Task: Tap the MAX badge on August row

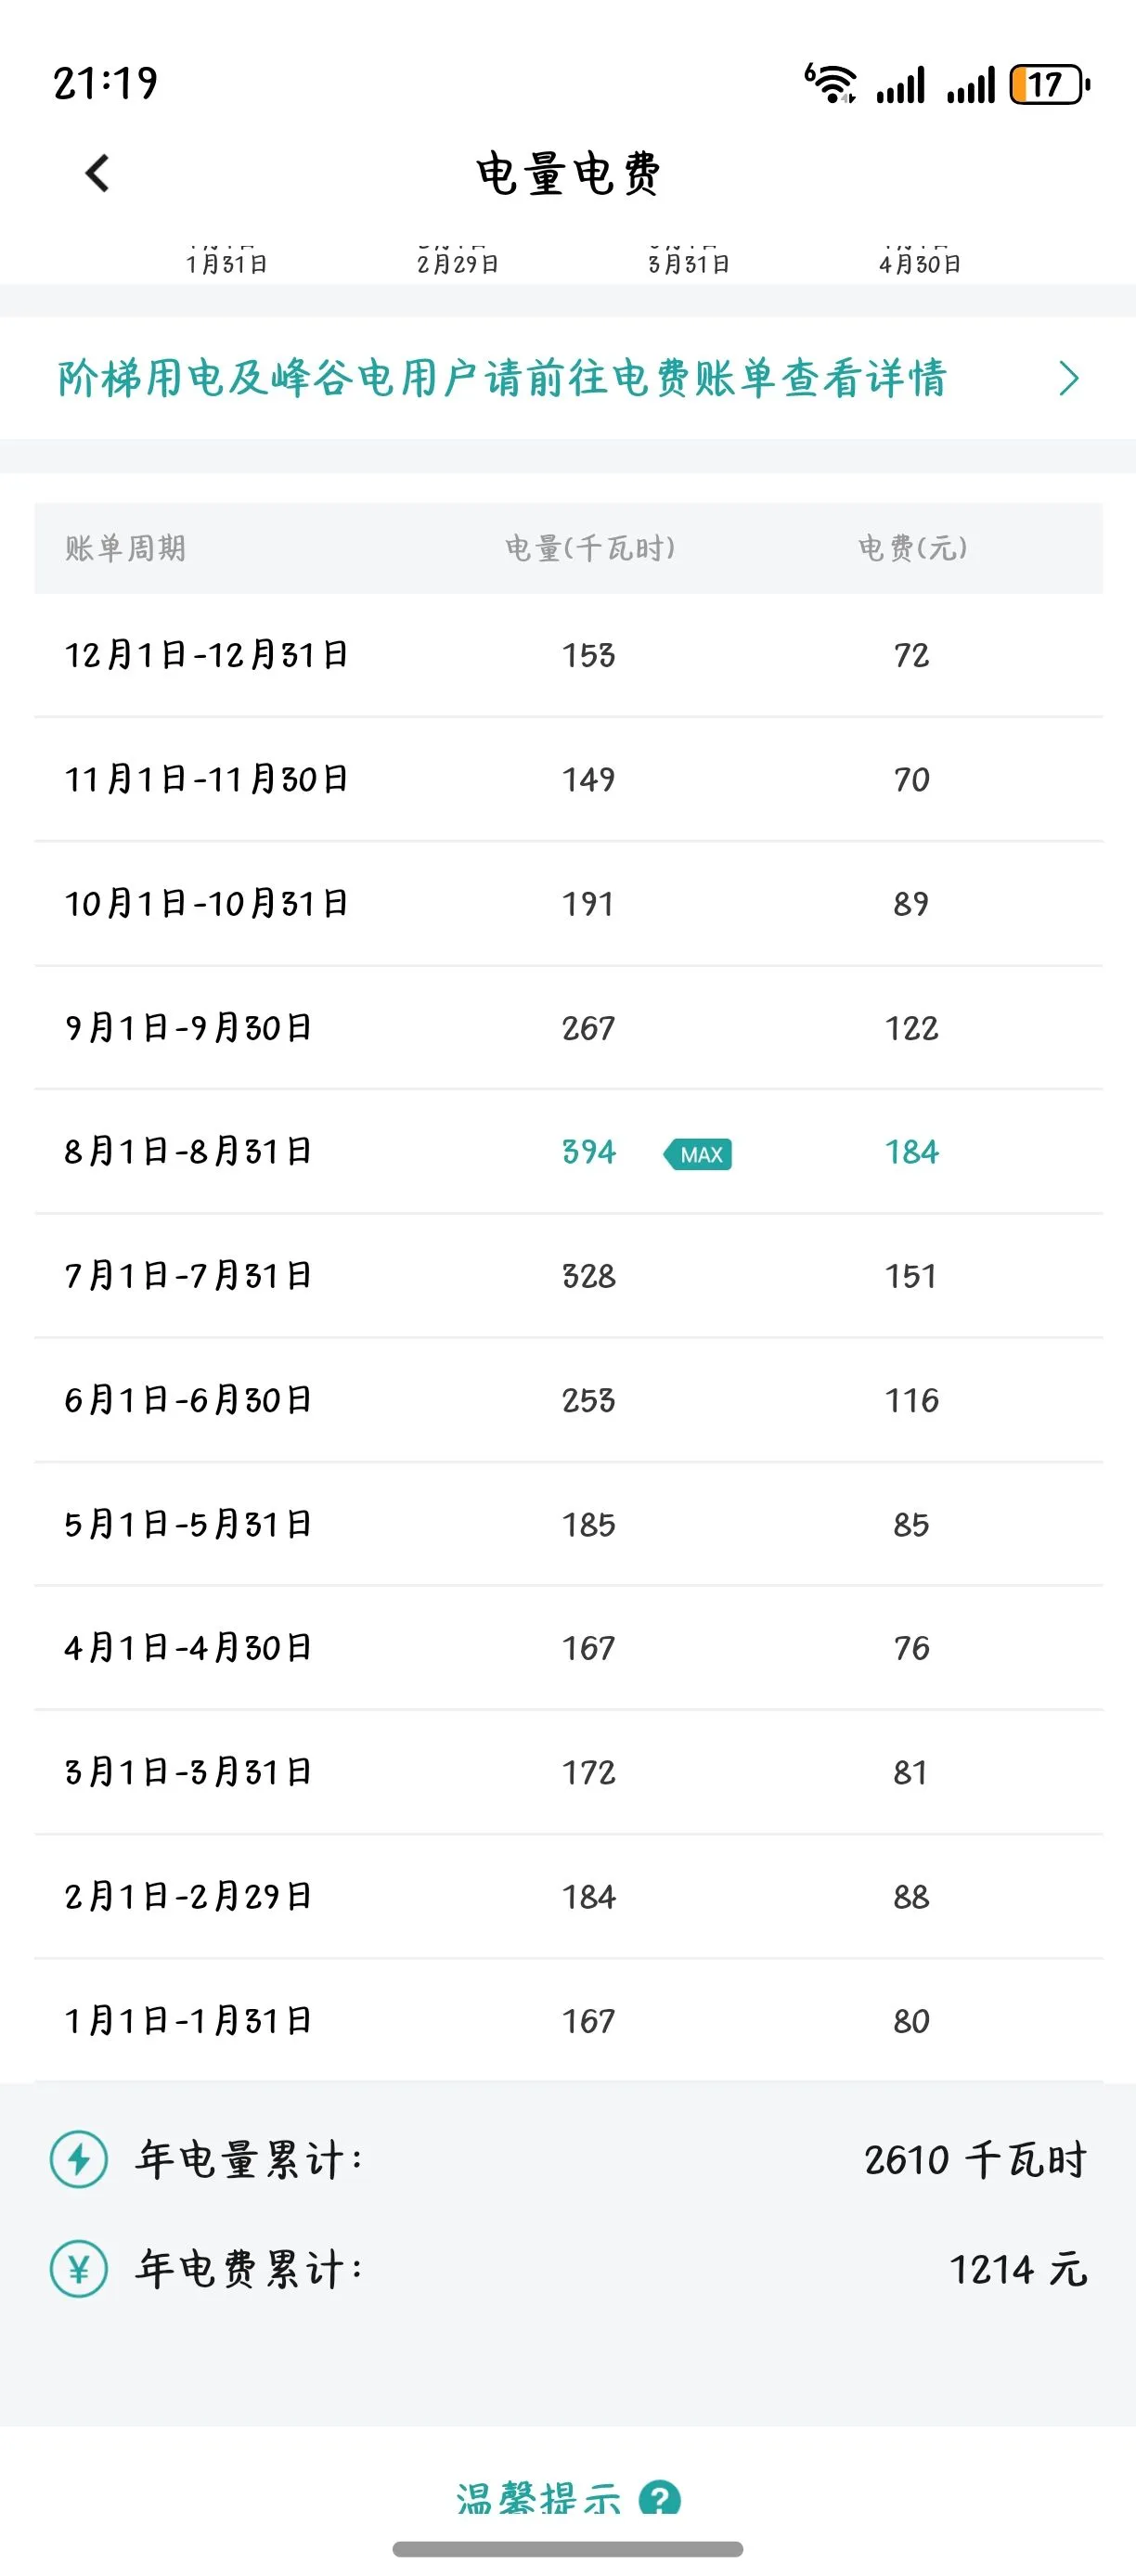Action: click(698, 1154)
